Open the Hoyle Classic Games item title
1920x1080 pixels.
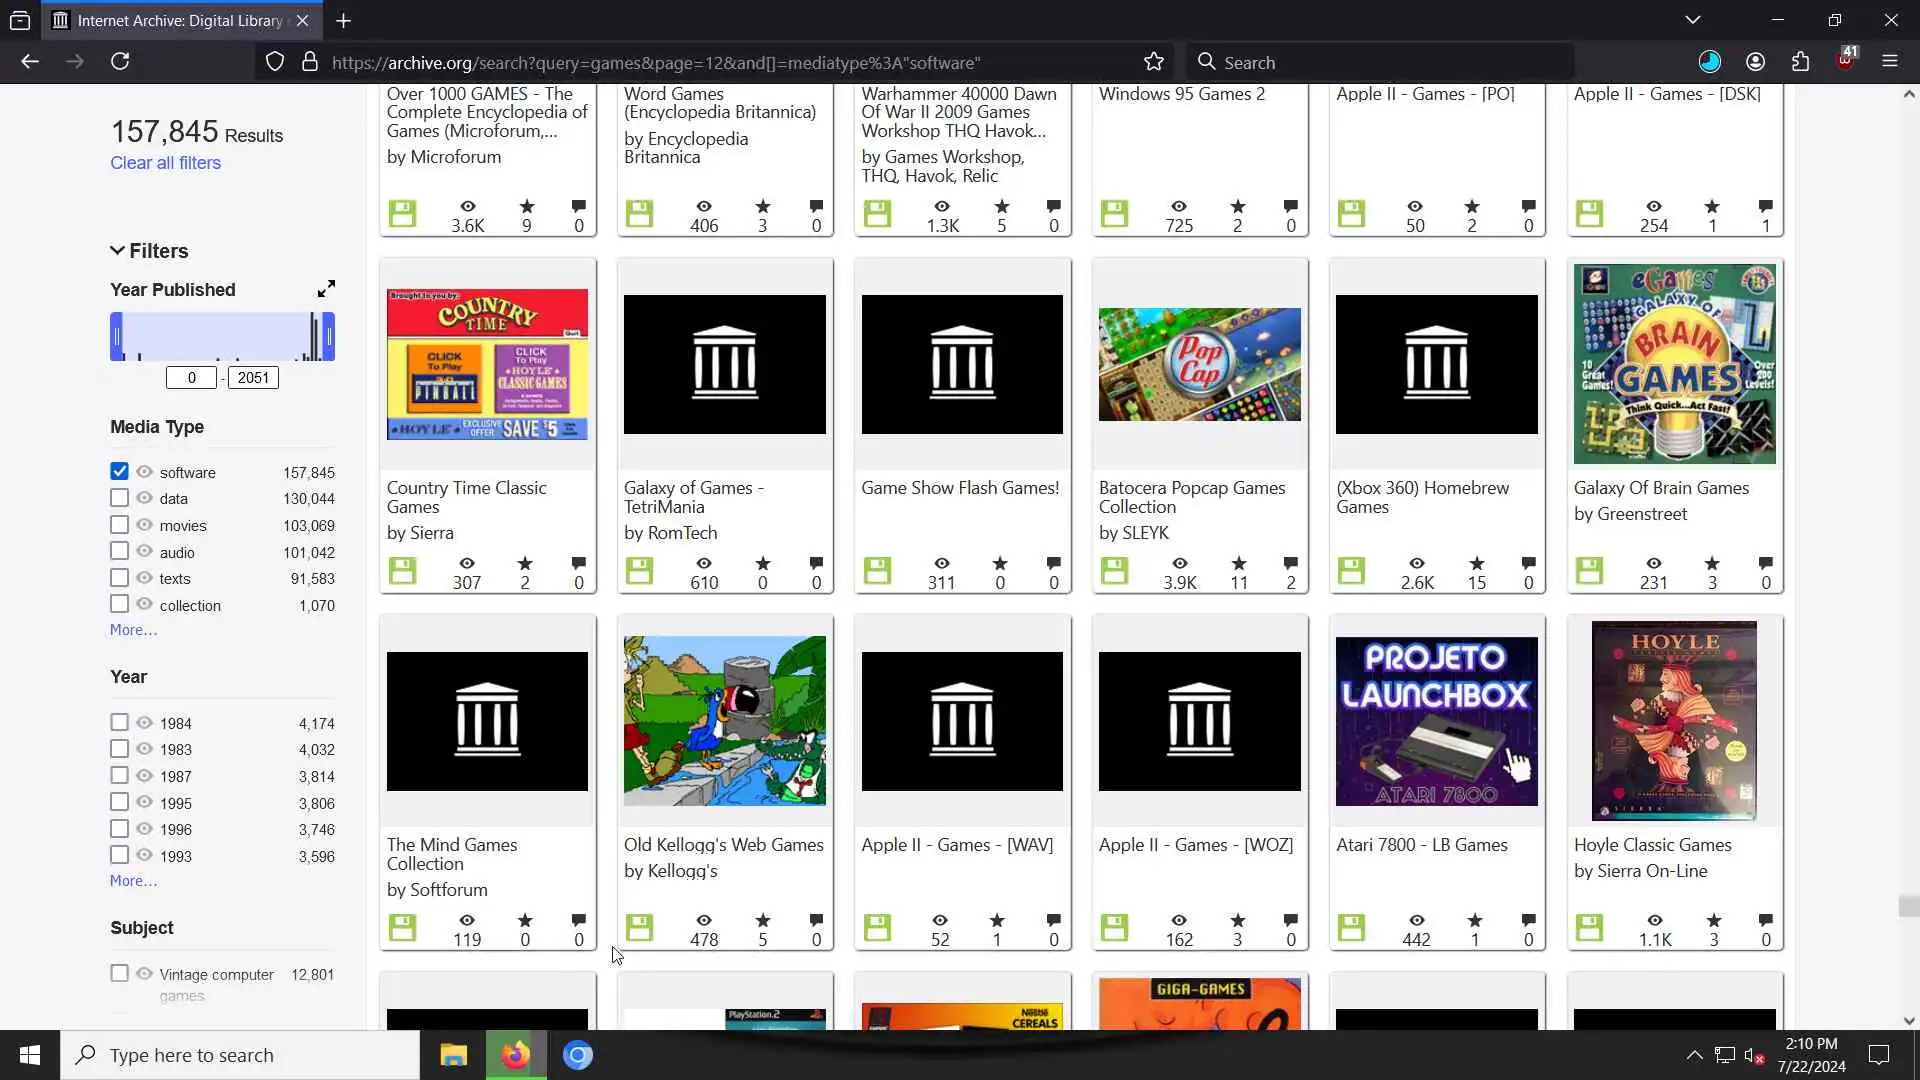pyautogui.click(x=1652, y=845)
